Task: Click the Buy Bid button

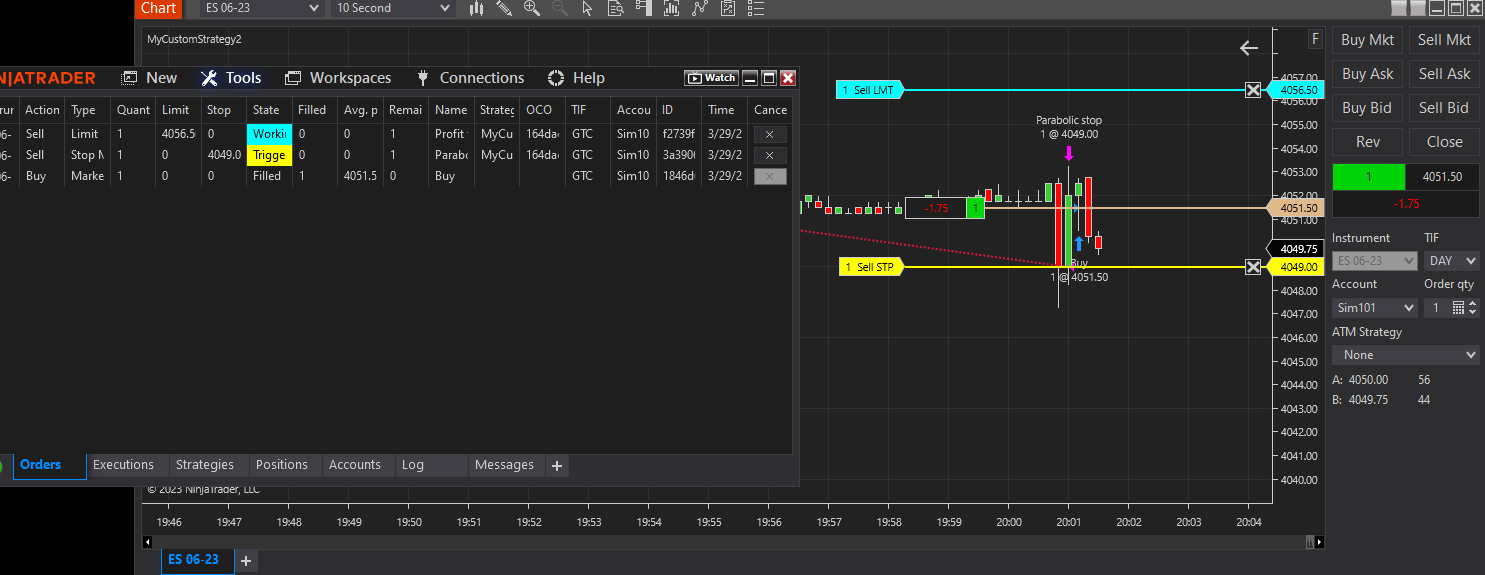Action: 1367,108
